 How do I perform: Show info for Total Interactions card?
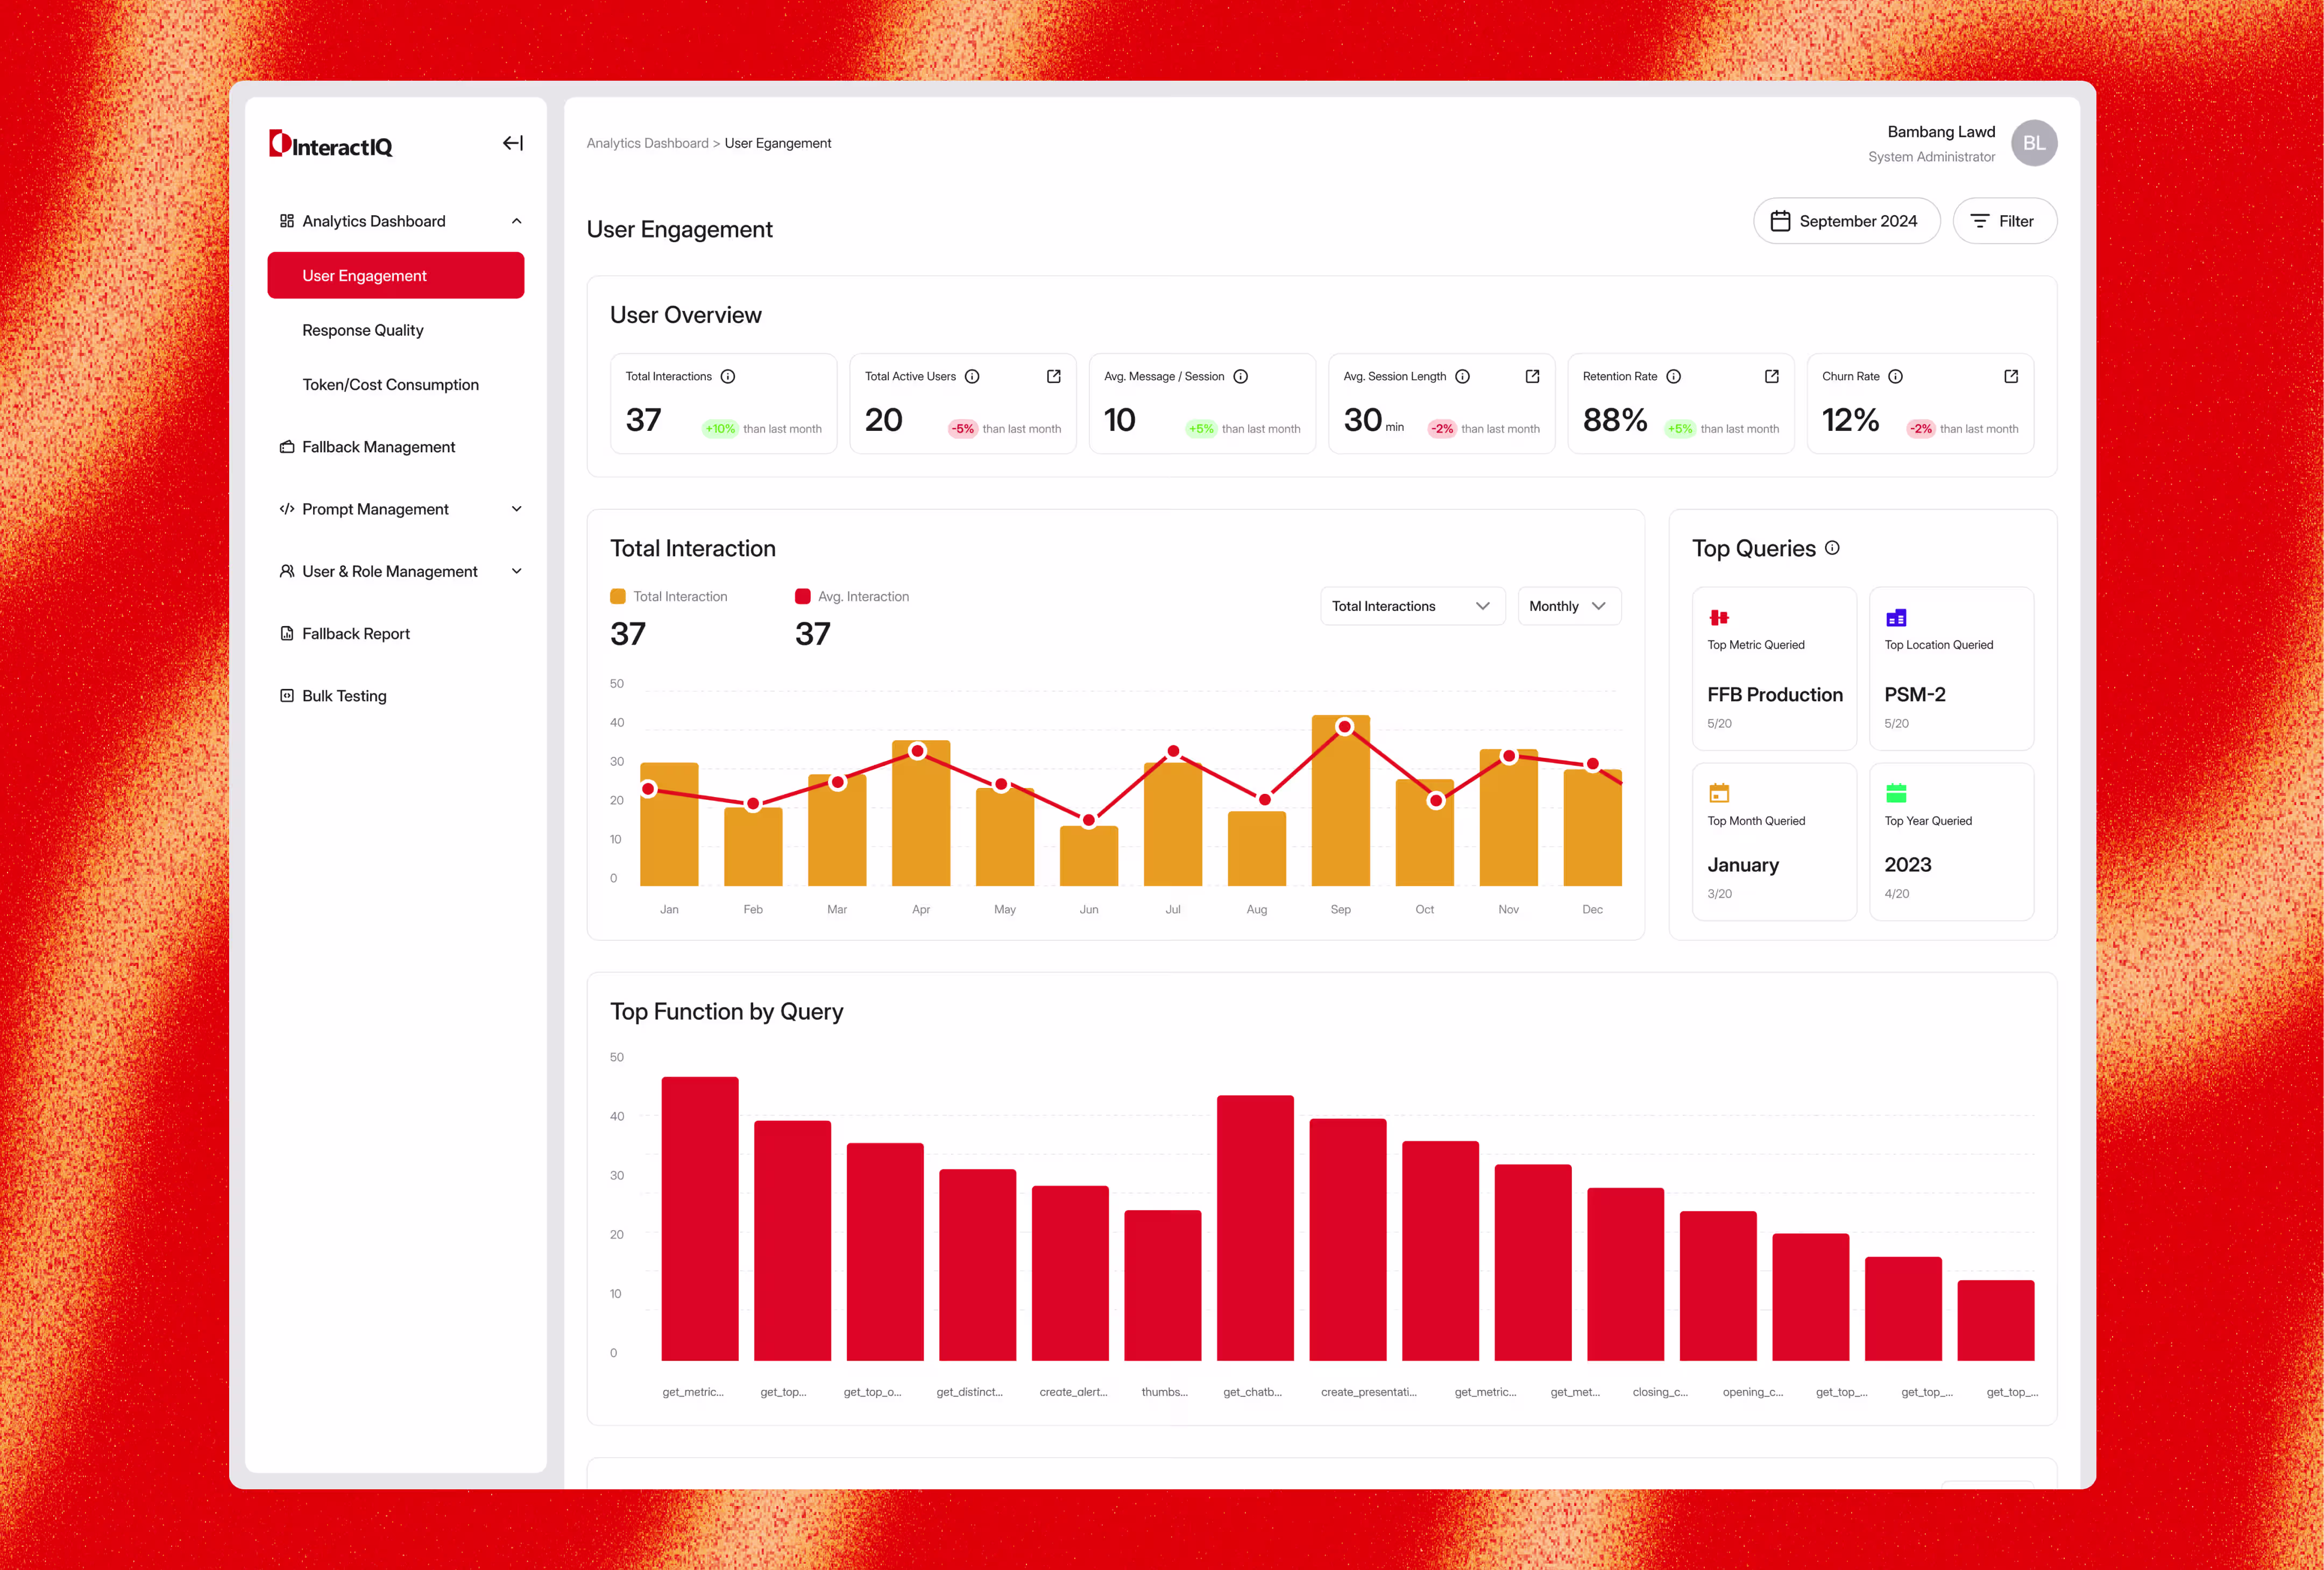728,376
